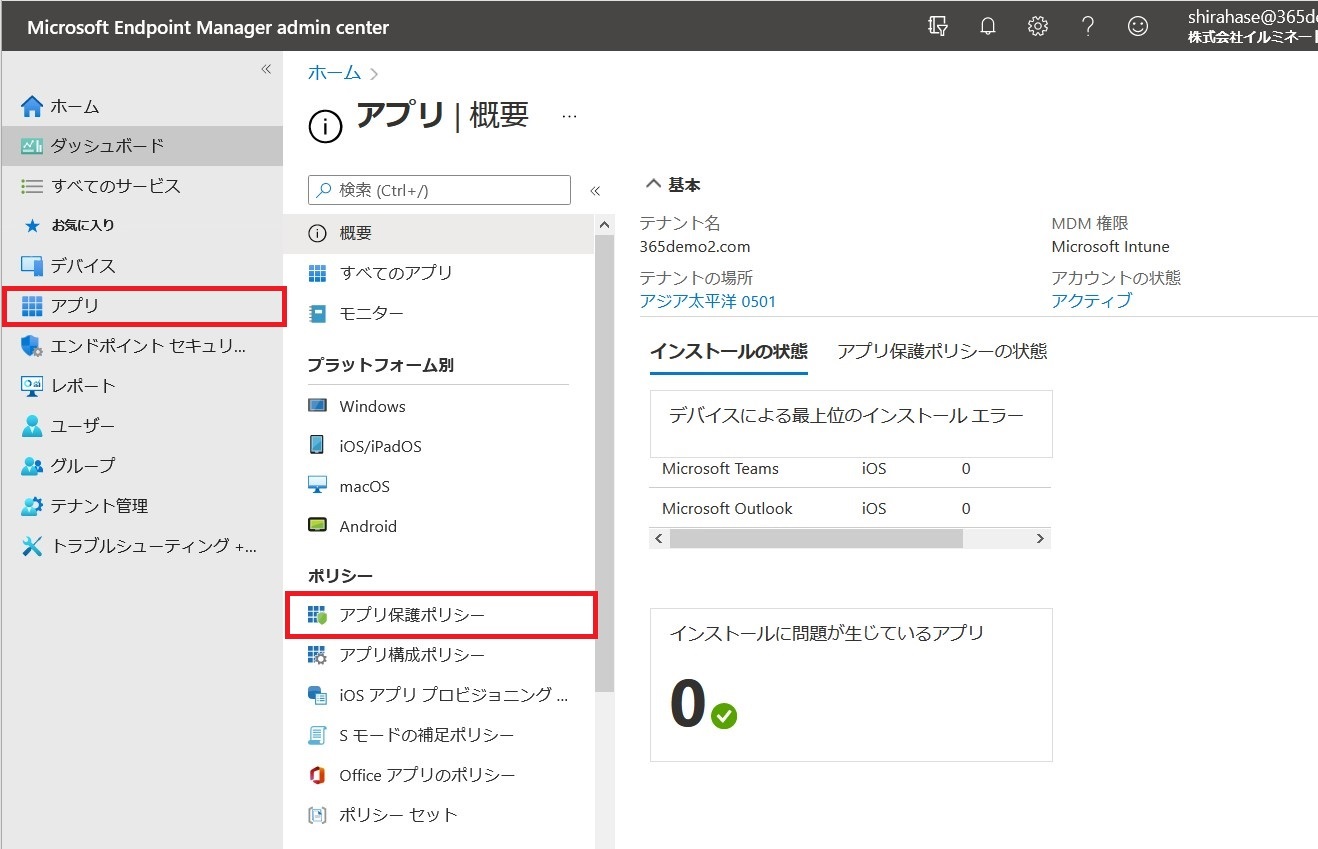1318x849 pixels.
Task: Open the notifications bell
Action: (x=988, y=26)
